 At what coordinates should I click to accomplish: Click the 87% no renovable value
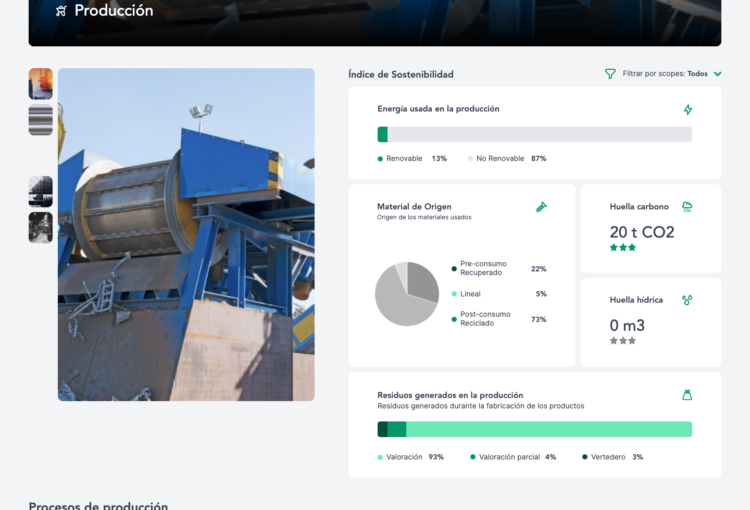539,158
